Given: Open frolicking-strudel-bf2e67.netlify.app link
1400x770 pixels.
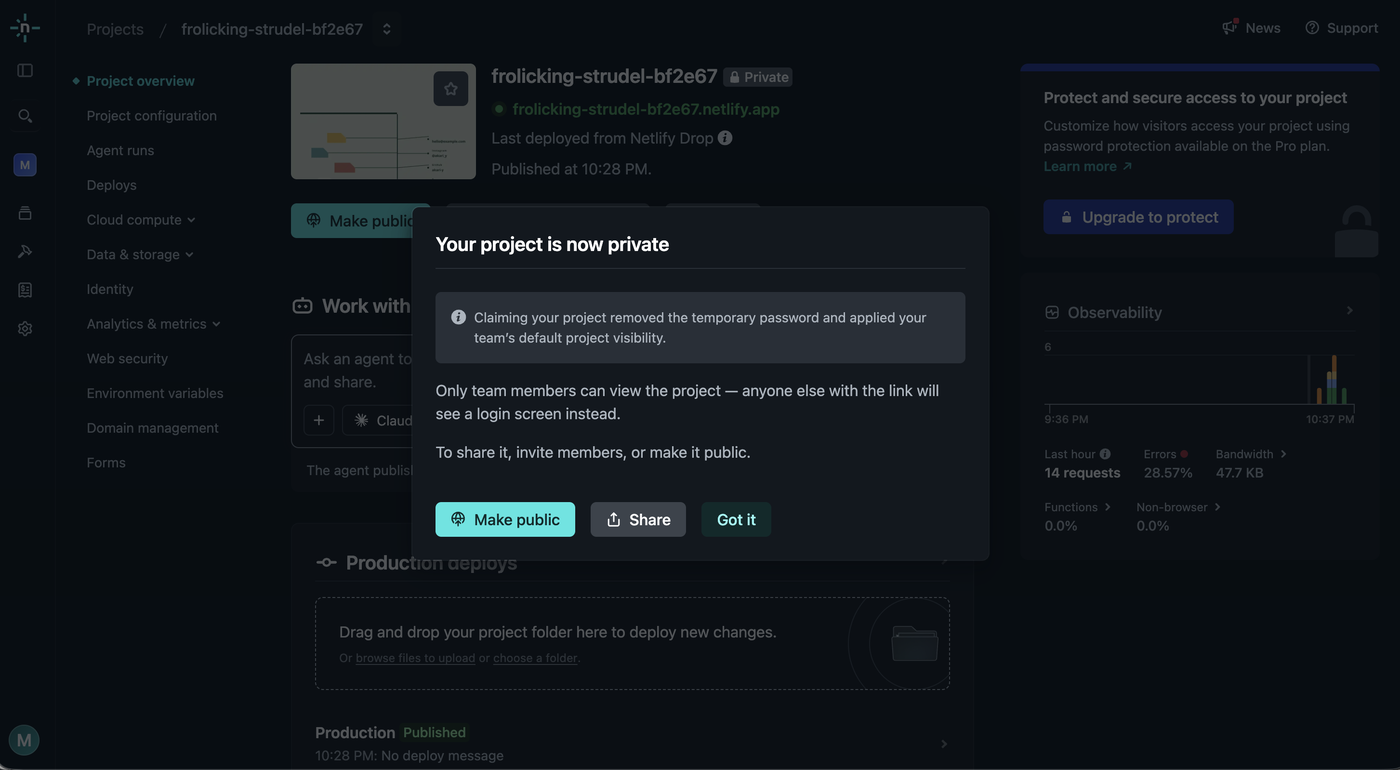Looking at the screenshot, I should tap(646, 109).
